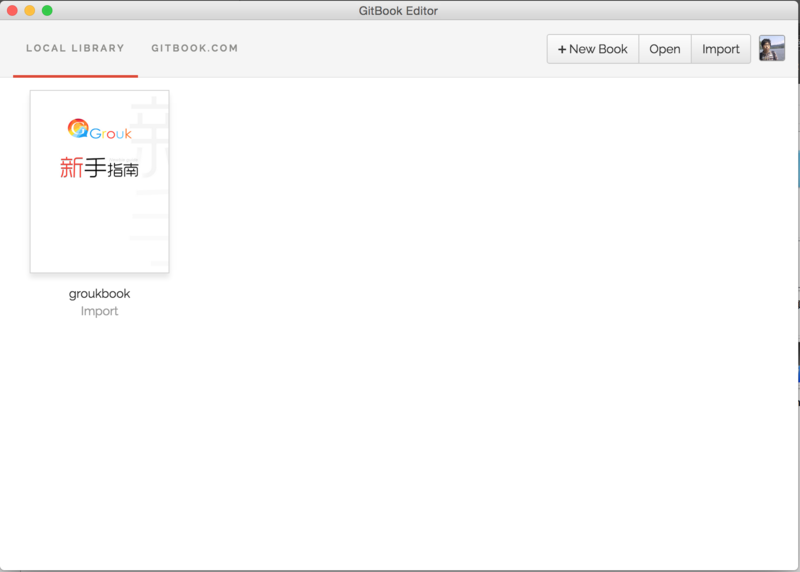This screenshot has width=800, height=572.
Task: Open the GitBook.com tab
Action: (194, 48)
